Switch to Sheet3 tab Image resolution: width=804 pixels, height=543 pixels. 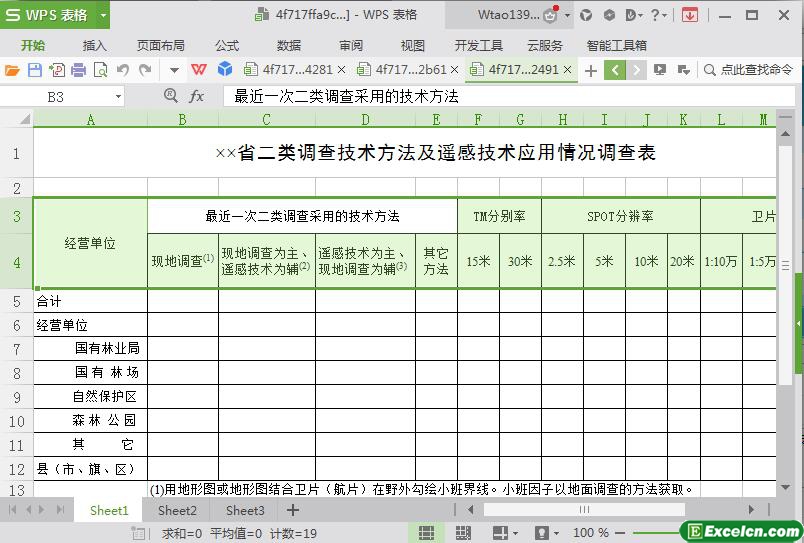245,510
